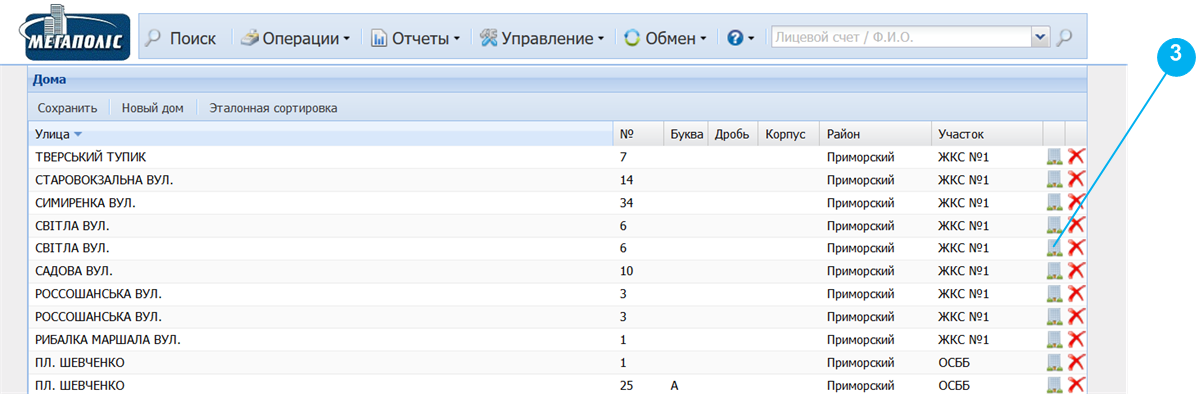Click the Поиск toolbar button
Screen dimensions: 1196x395
181,38
